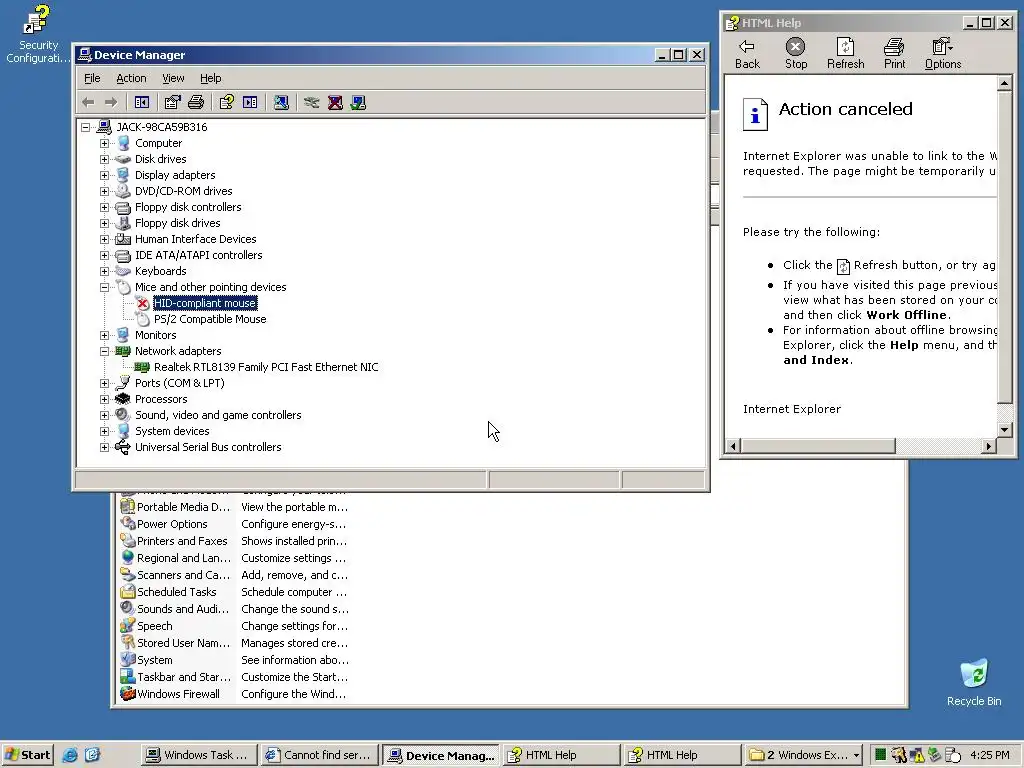
Task: Expand the Display adapters node
Action: coord(104,175)
